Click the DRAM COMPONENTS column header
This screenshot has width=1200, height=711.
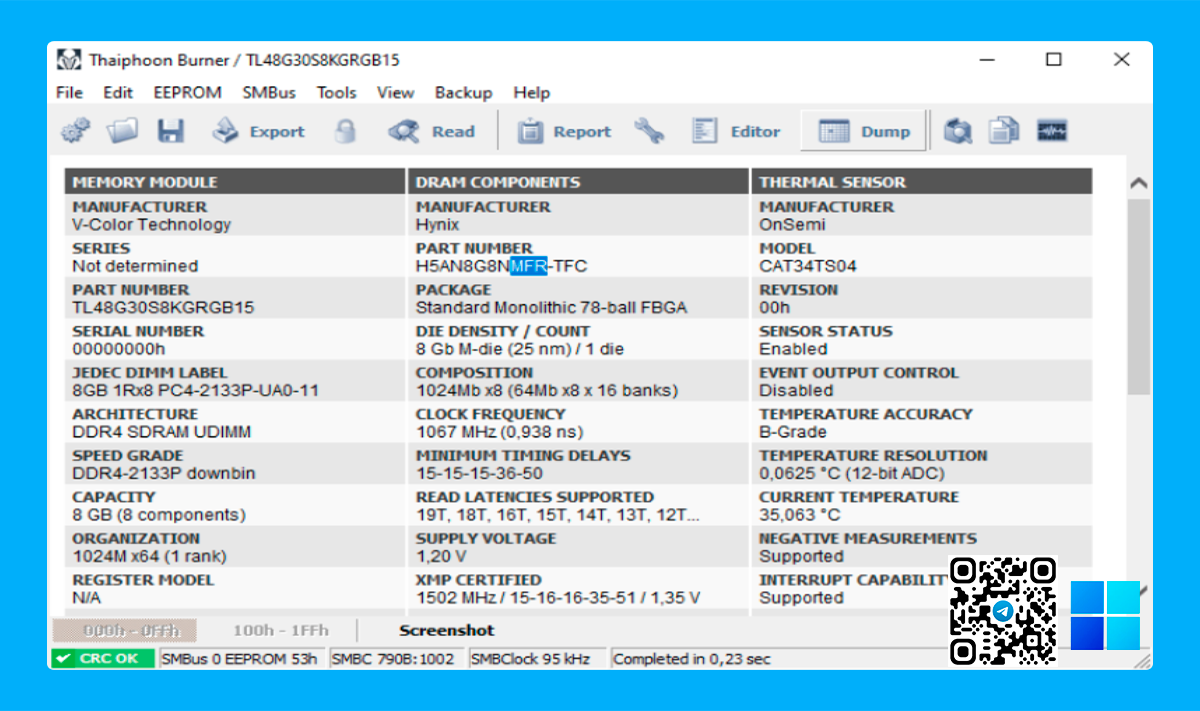[578, 182]
